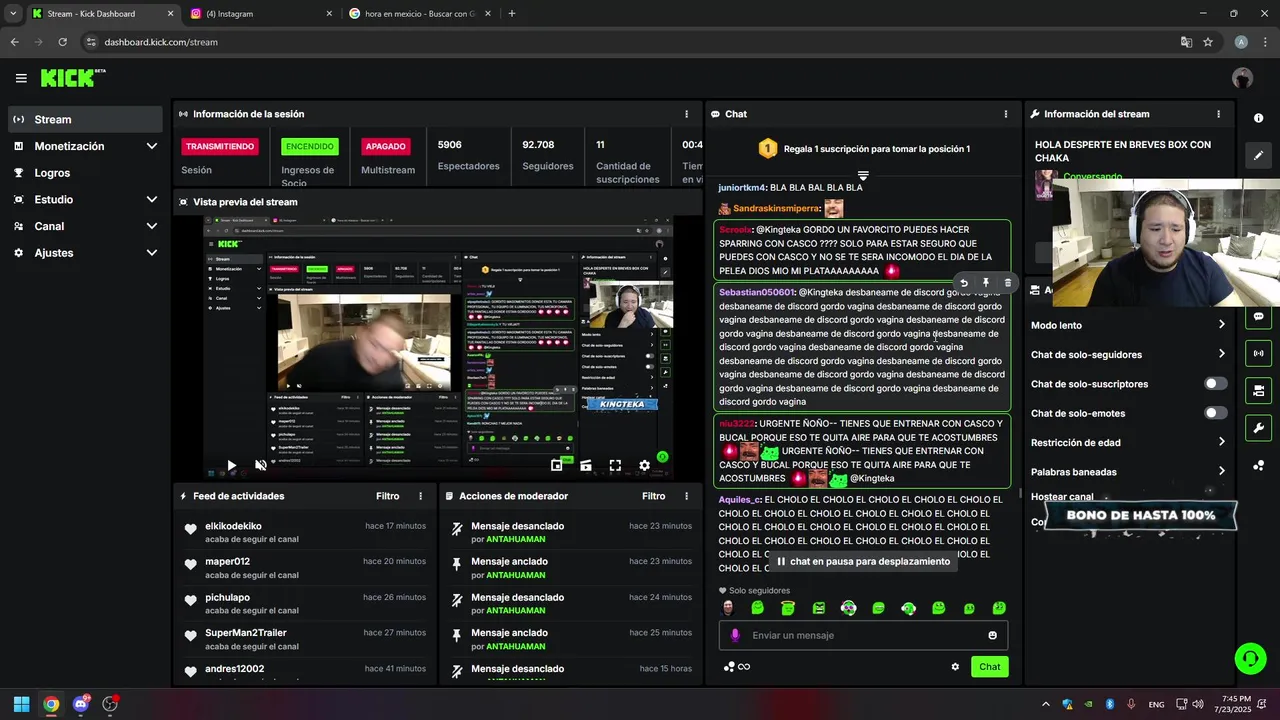
Task: Open the emoji picker in message box
Action: [x=992, y=635]
